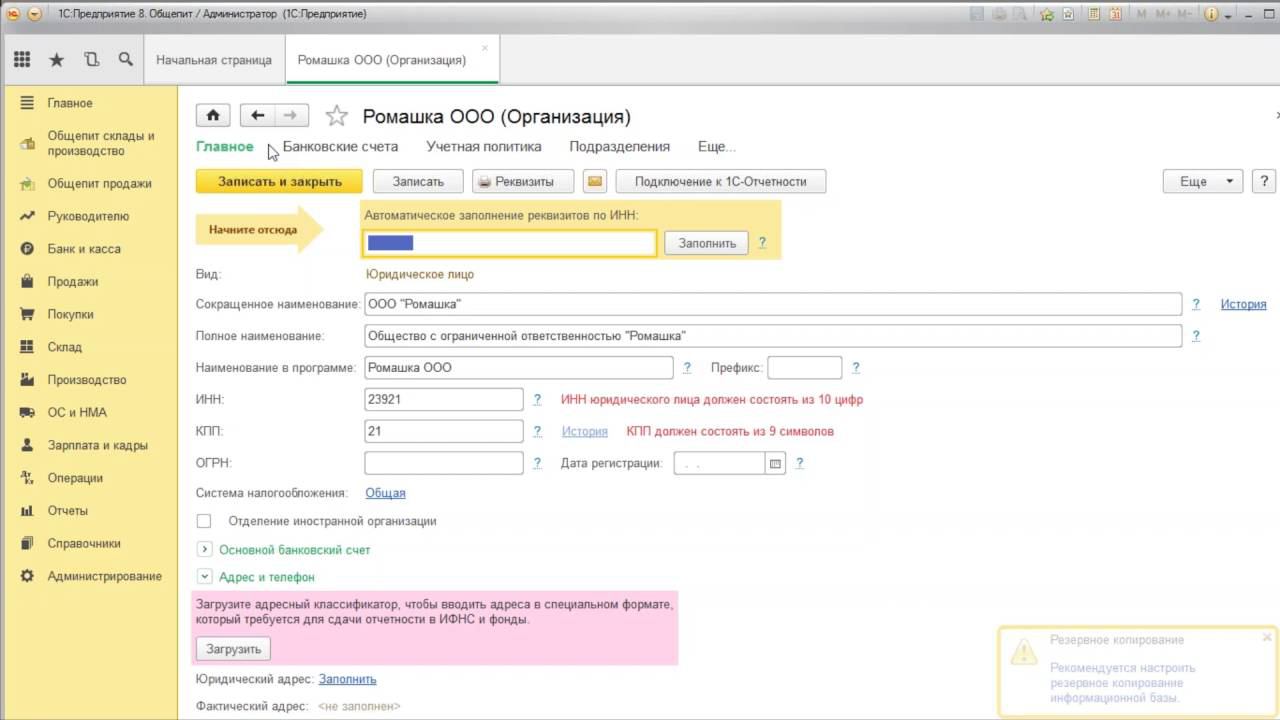The width and height of the screenshot is (1280, 720).
Task: Close the Ромашка ООО (Организация) tab
Action: pos(485,48)
